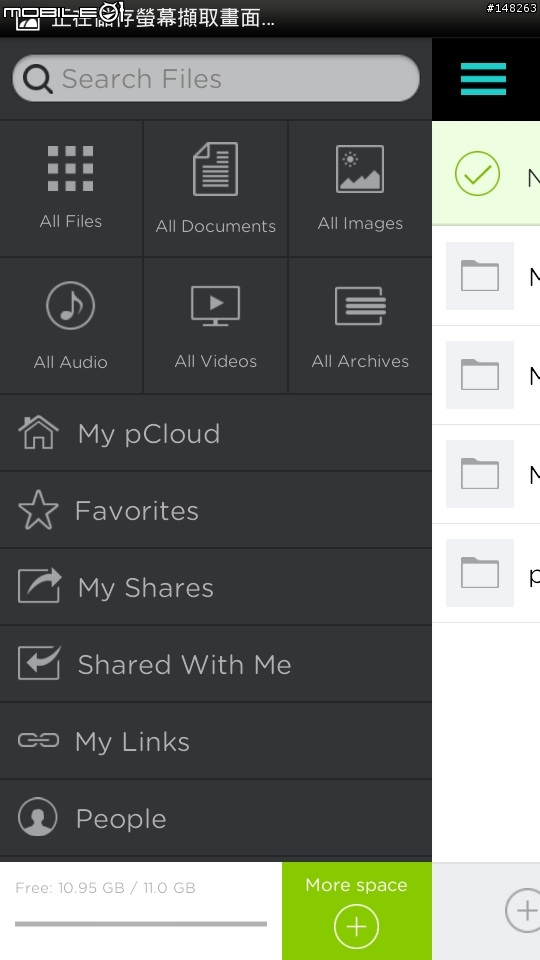This screenshot has height=960, width=540.
Task: Click the magnifier icon in search bar
Action: point(38,79)
